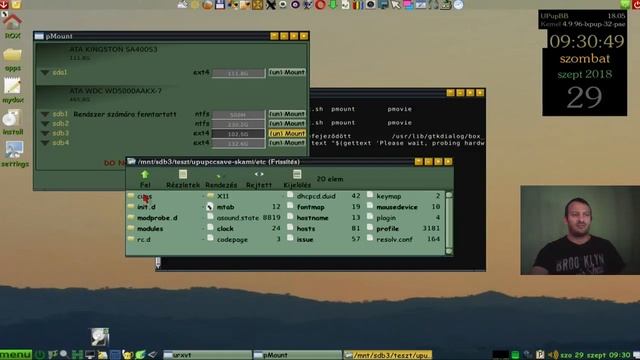Switch to the urxvt taskbar entry
Image resolution: width=640 pixels, height=360 pixels.
coord(207,355)
